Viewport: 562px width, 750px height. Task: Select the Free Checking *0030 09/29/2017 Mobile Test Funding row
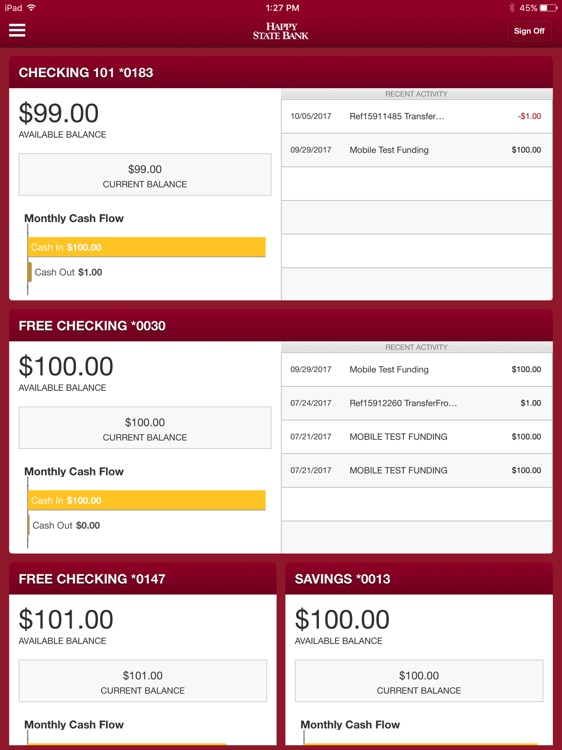coord(417,370)
